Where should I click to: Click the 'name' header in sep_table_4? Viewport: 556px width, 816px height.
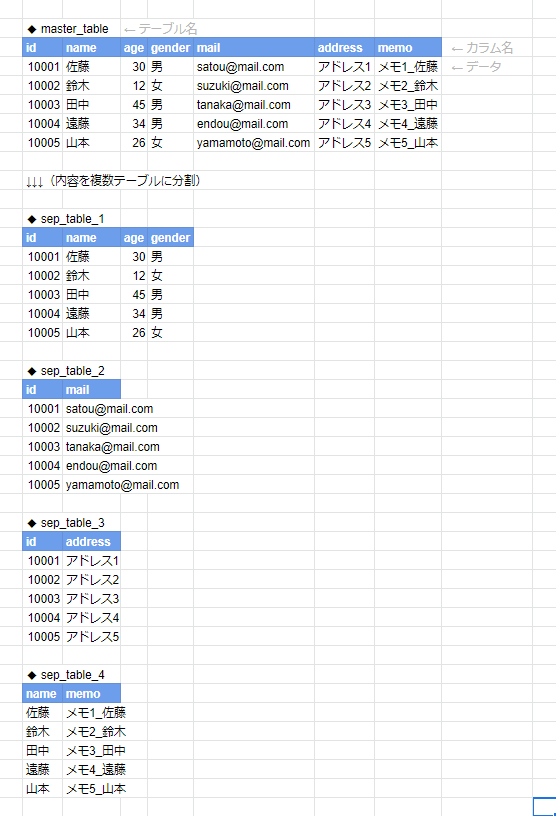click(x=43, y=694)
